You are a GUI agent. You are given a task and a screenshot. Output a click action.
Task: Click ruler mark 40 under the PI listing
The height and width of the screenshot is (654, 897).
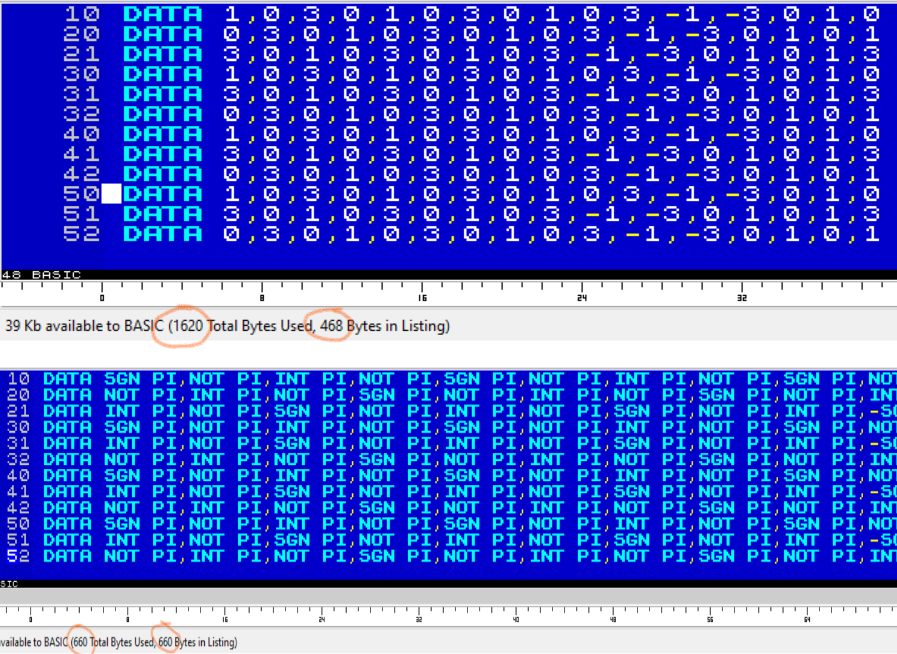[516, 620]
